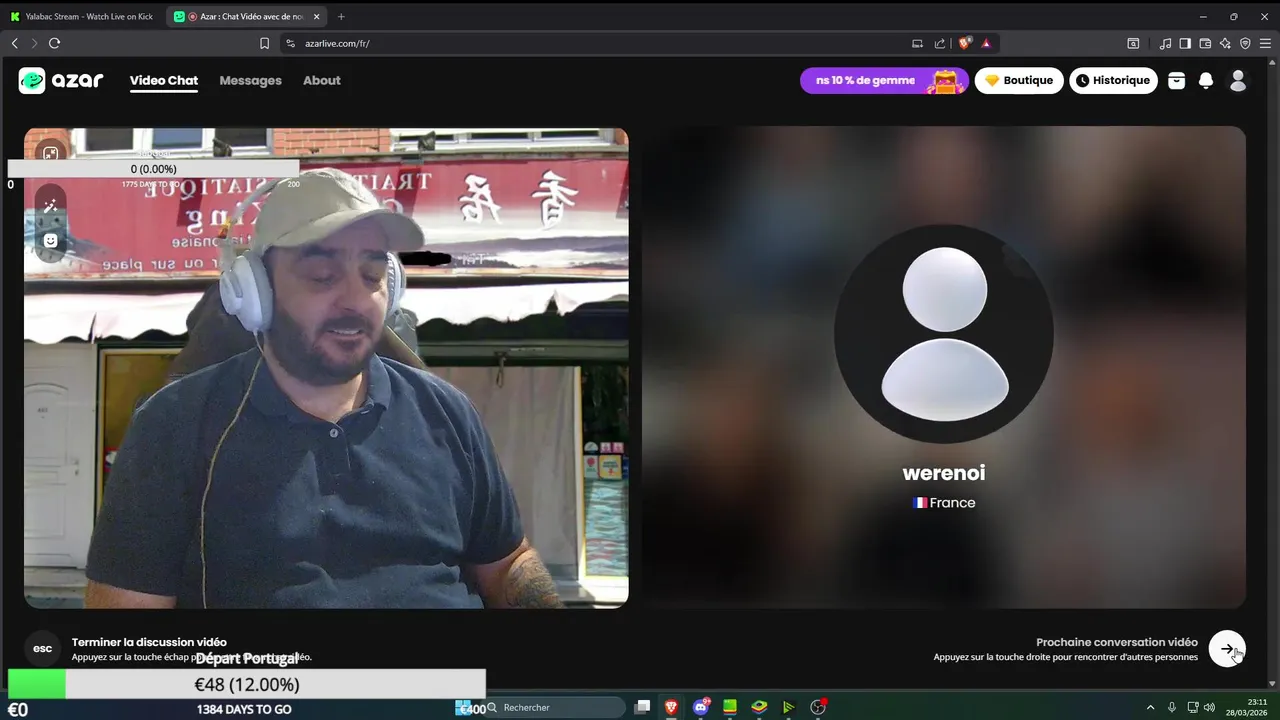The image size is (1280, 720).
Task: Click the 10% gemme promo banner
Action: (x=884, y=81)
